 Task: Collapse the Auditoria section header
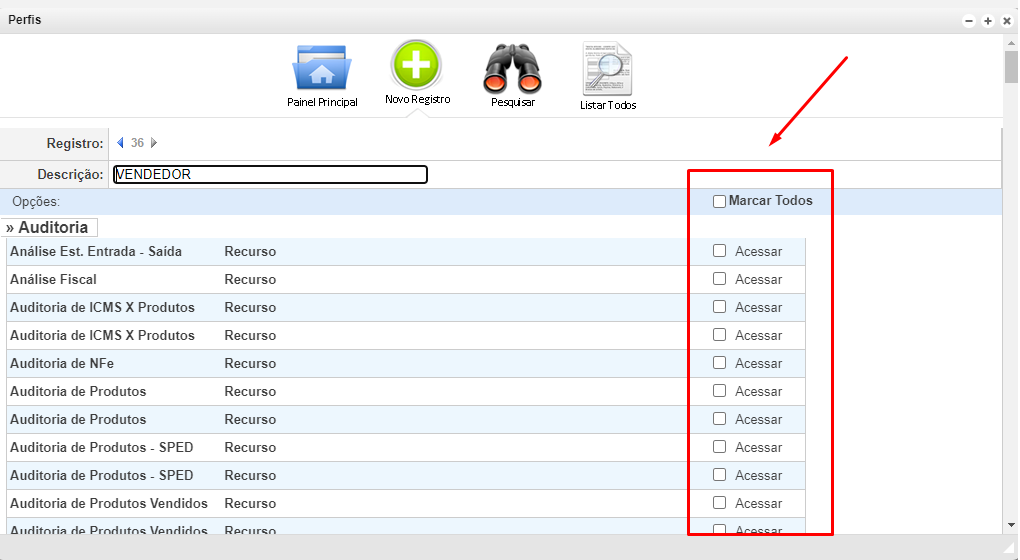48,228
